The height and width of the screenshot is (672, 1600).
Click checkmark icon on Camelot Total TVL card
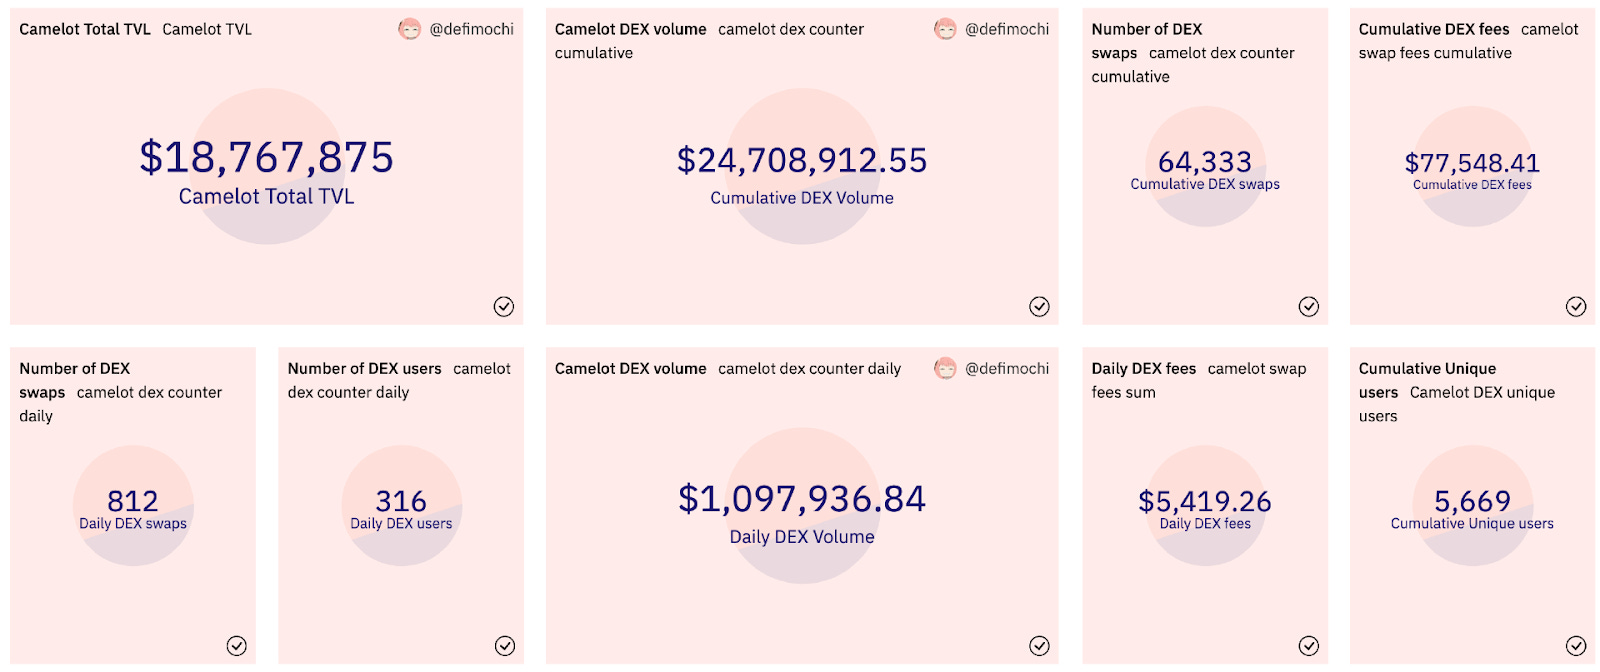504,307
